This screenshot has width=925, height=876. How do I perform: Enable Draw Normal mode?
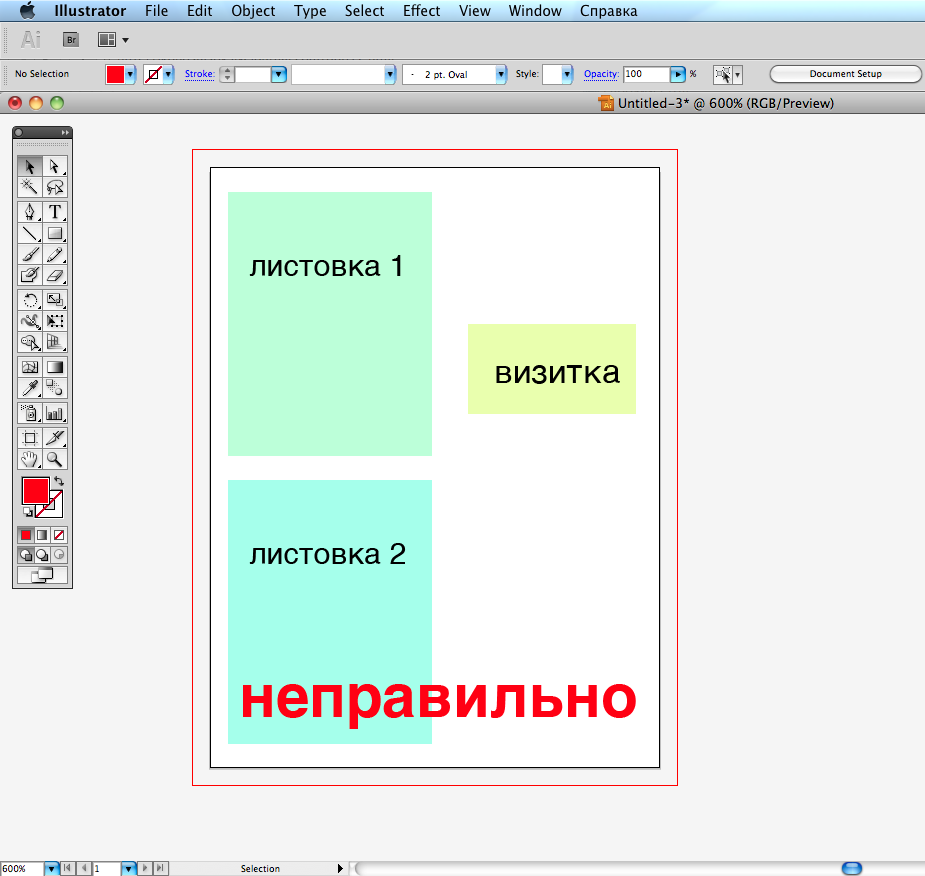(26, 555)
